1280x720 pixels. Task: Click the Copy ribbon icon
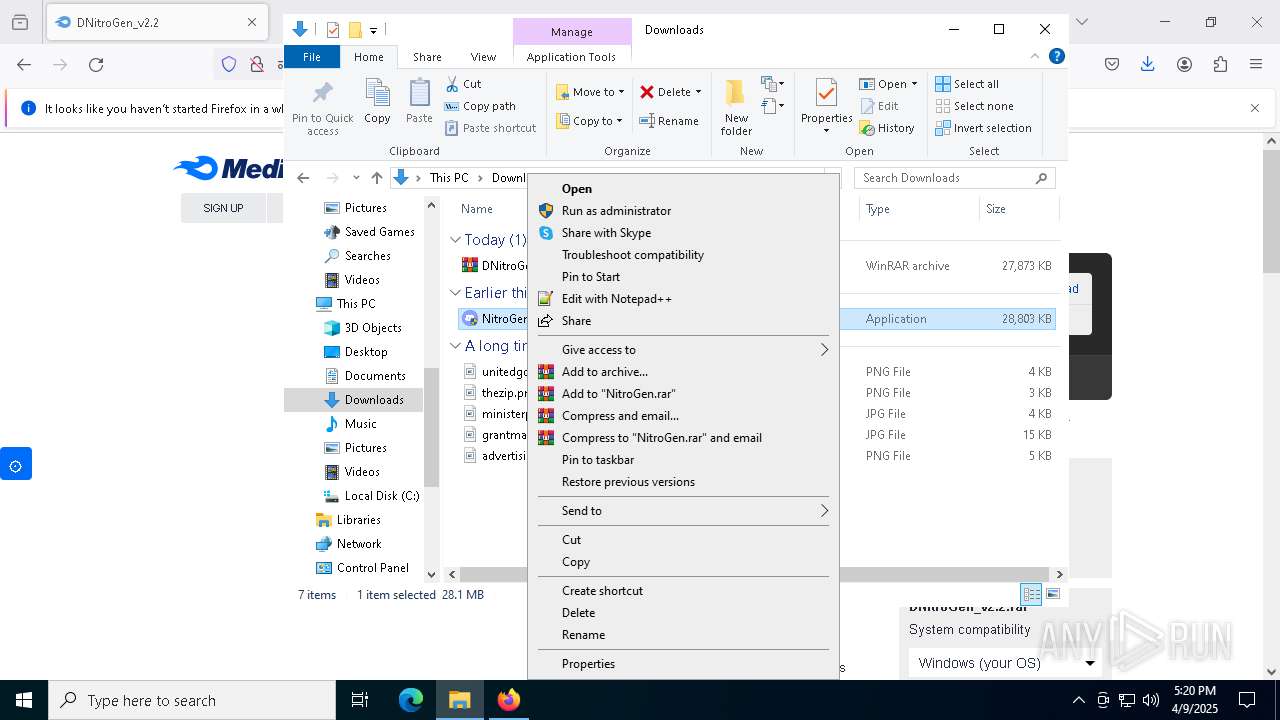[x=377, y=102]
